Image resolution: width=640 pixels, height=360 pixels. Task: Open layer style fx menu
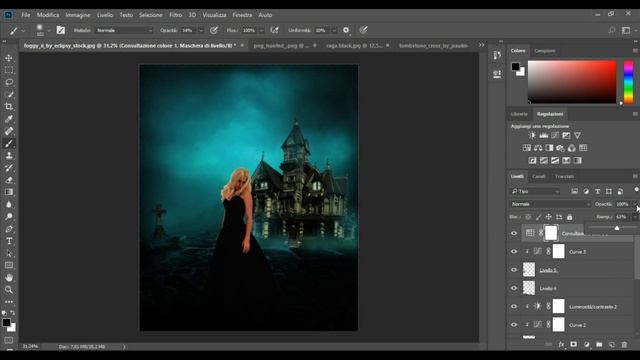pos(561,345)
